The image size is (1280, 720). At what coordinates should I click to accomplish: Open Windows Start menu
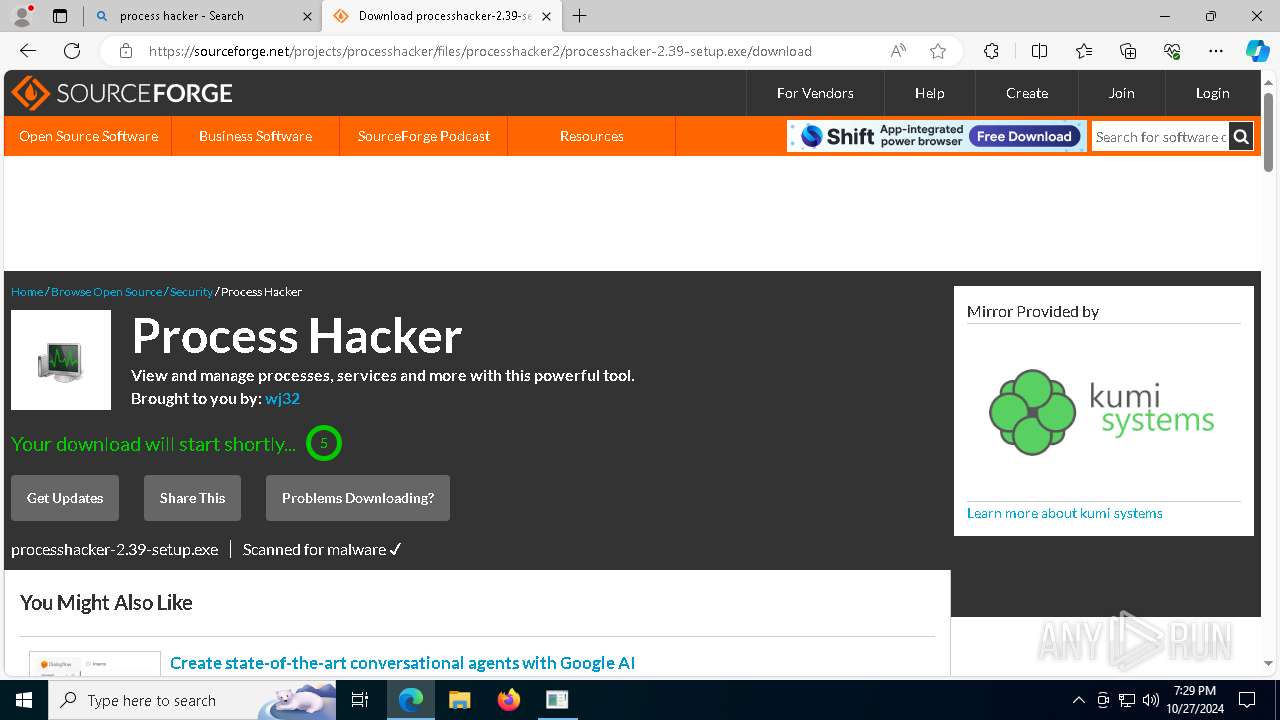[24, 700]
